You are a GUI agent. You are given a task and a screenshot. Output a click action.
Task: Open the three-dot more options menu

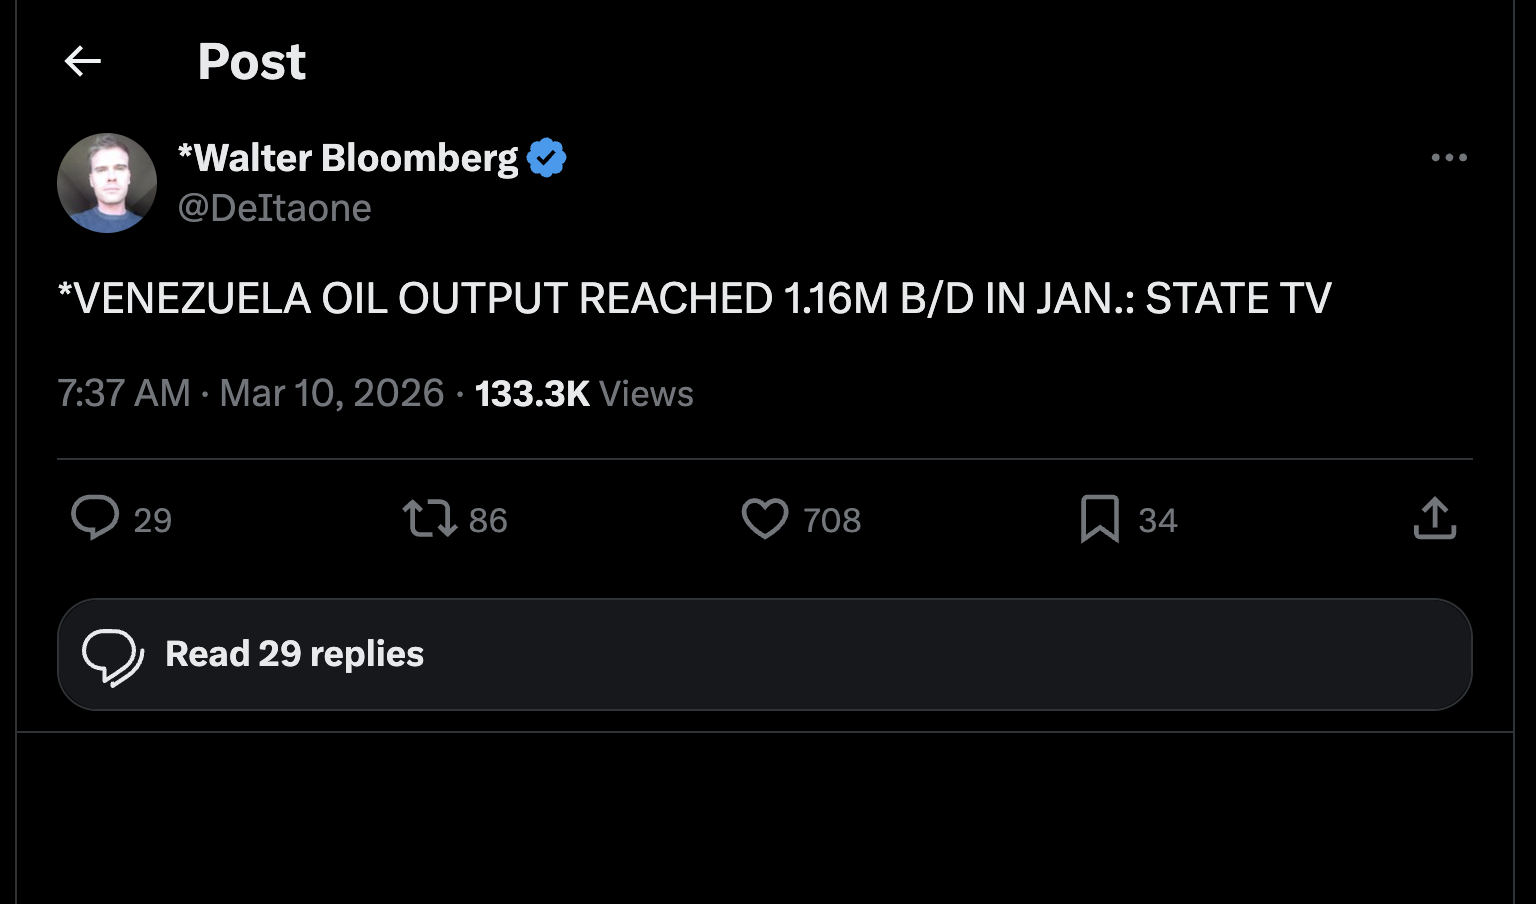click(x=1449, y=158)
